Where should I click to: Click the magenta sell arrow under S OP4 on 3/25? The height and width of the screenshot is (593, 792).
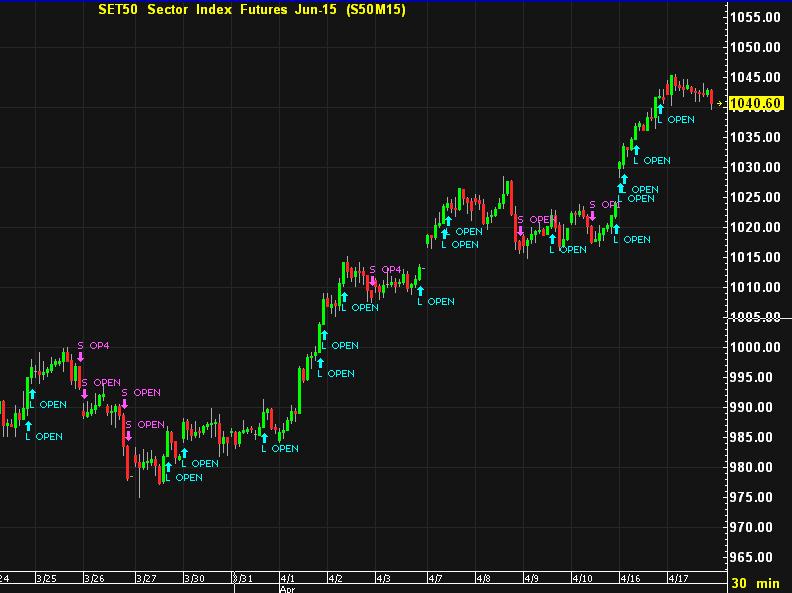point(80,356)
